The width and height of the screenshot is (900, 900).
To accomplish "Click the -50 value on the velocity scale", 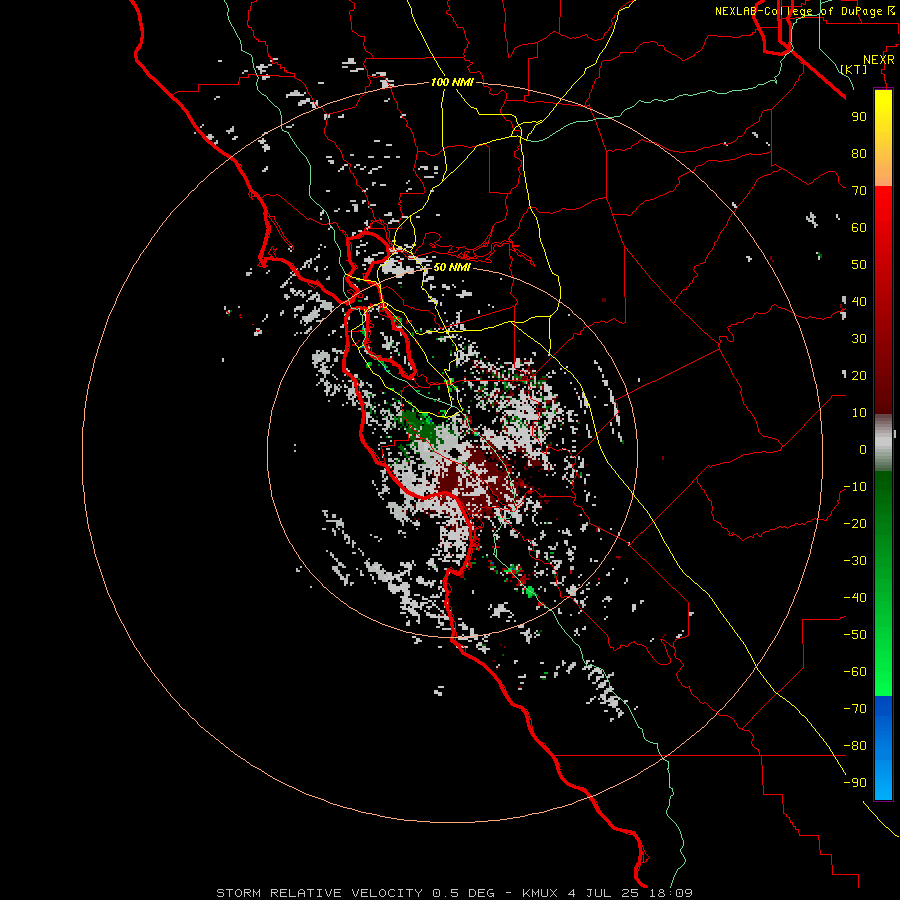I will pos(855,634).
